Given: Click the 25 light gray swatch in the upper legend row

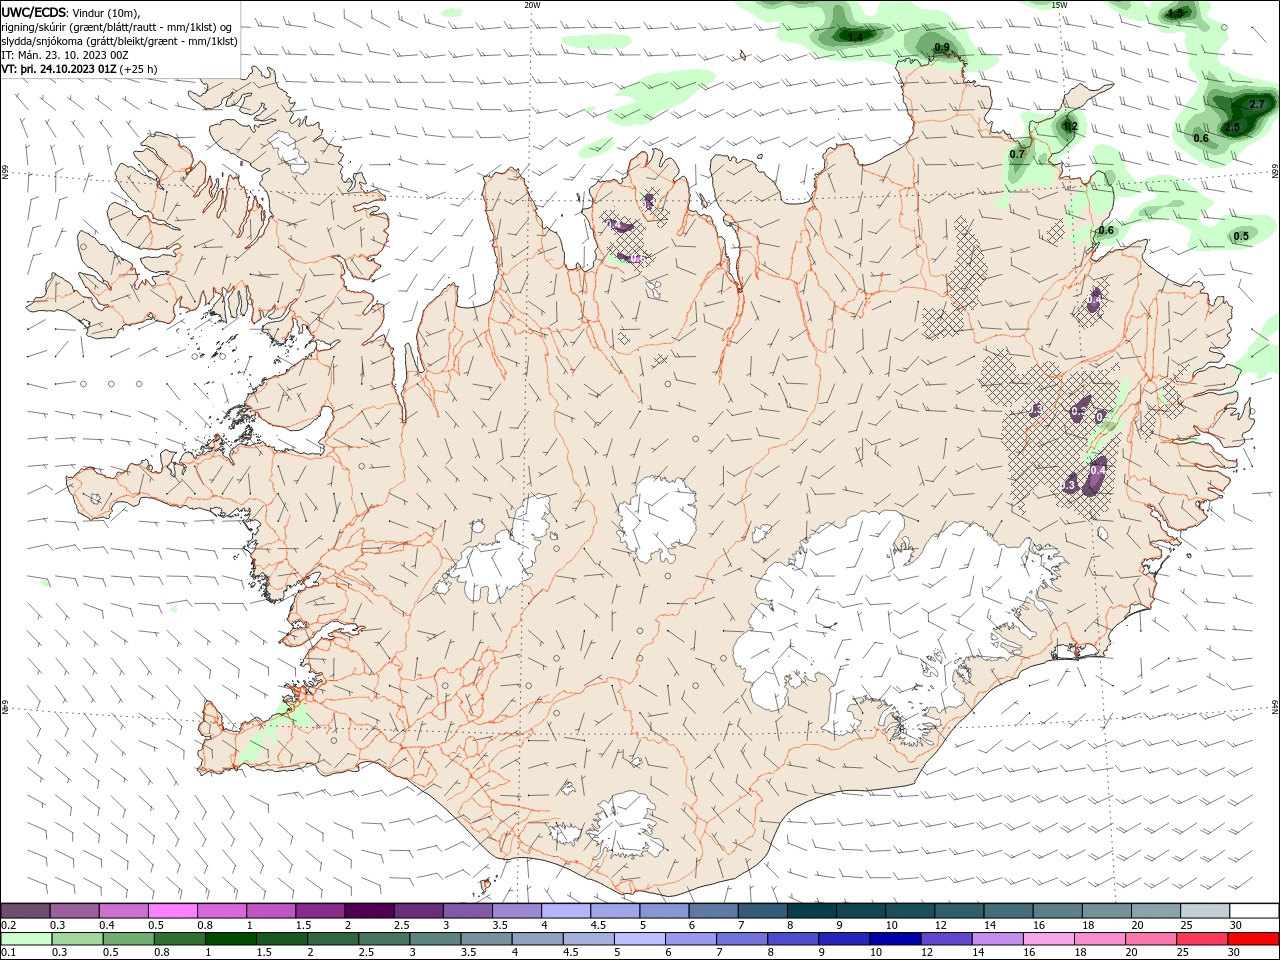Looking at the screenshot, I should pos(1204,911).
